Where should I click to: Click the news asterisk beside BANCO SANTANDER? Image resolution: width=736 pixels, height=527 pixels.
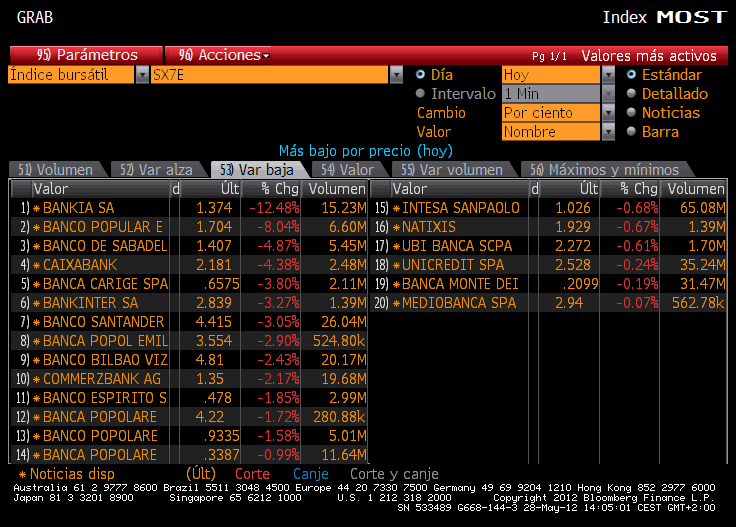click(36, 322)
